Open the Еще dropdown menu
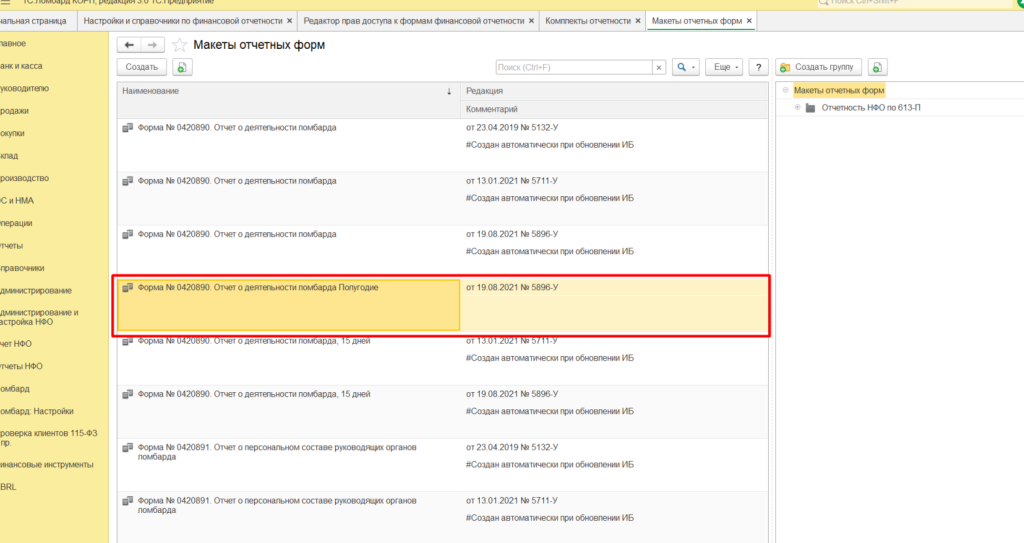This screenshot has height=543, width=1024. click(x=724, y=67)
